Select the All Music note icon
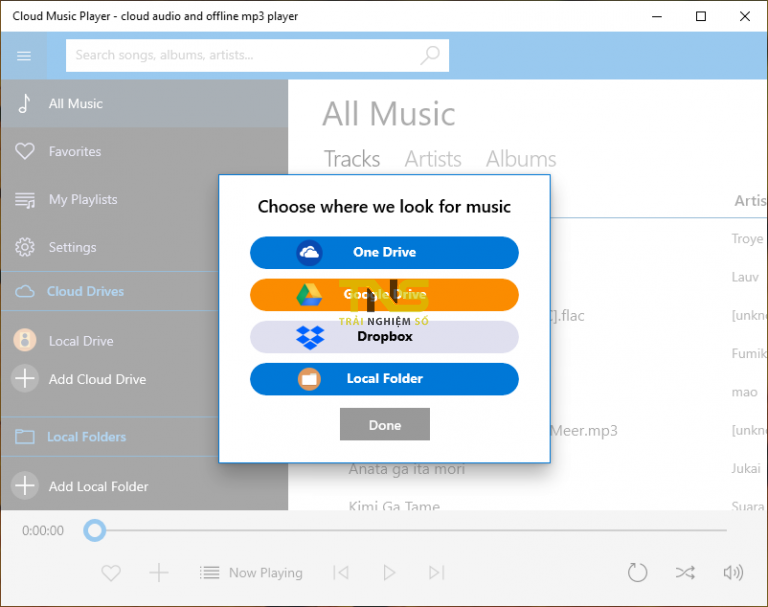 click(24, 103)
